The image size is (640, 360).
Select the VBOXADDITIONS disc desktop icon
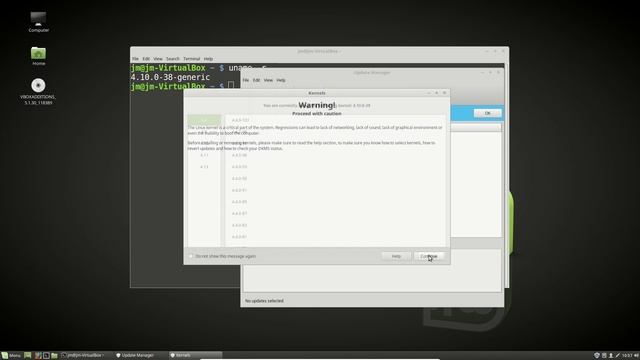pyautogui.click(x=38, y=91)
